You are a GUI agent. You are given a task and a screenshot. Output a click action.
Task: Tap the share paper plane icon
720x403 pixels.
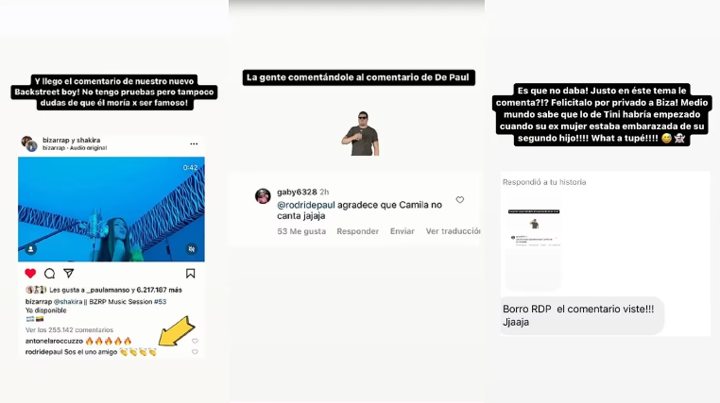point(69,274)
